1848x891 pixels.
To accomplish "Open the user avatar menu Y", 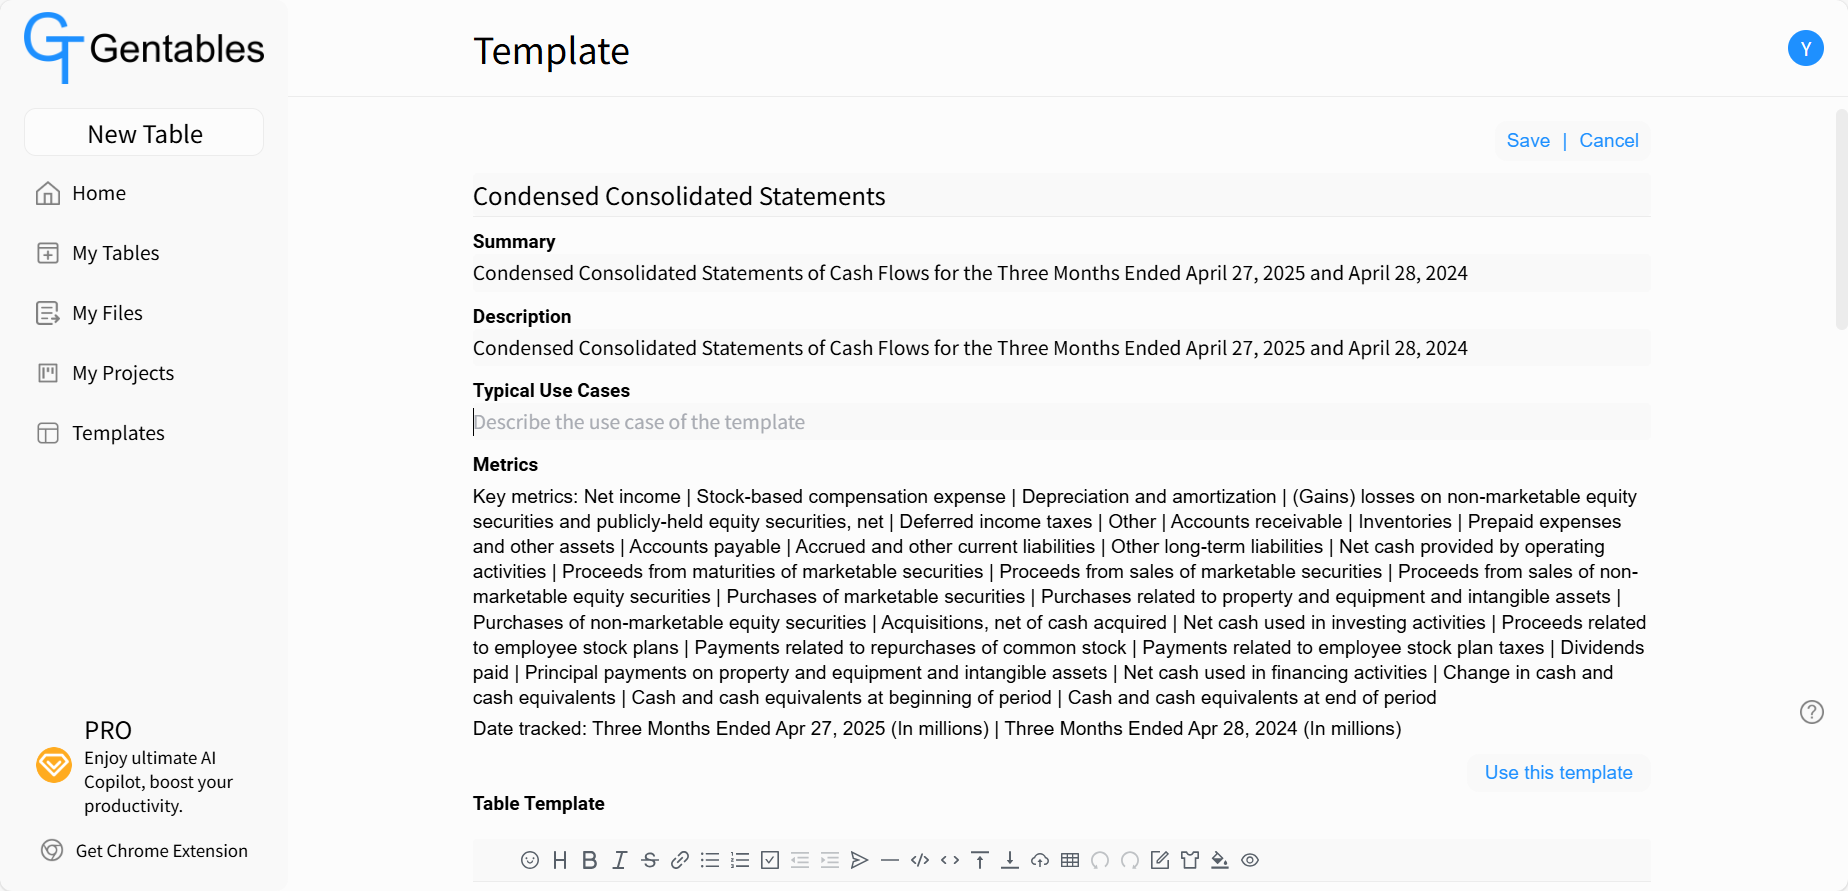I will click(1805, 48).
